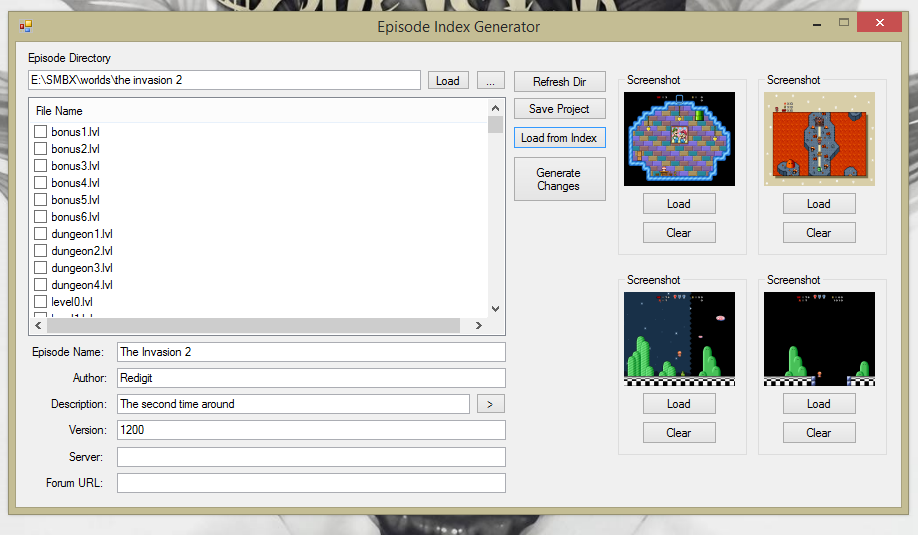This screenshot has width=918, height=535.
Task: Toggle the dungeon3.lvl checkbox
Action: (40, 268)
